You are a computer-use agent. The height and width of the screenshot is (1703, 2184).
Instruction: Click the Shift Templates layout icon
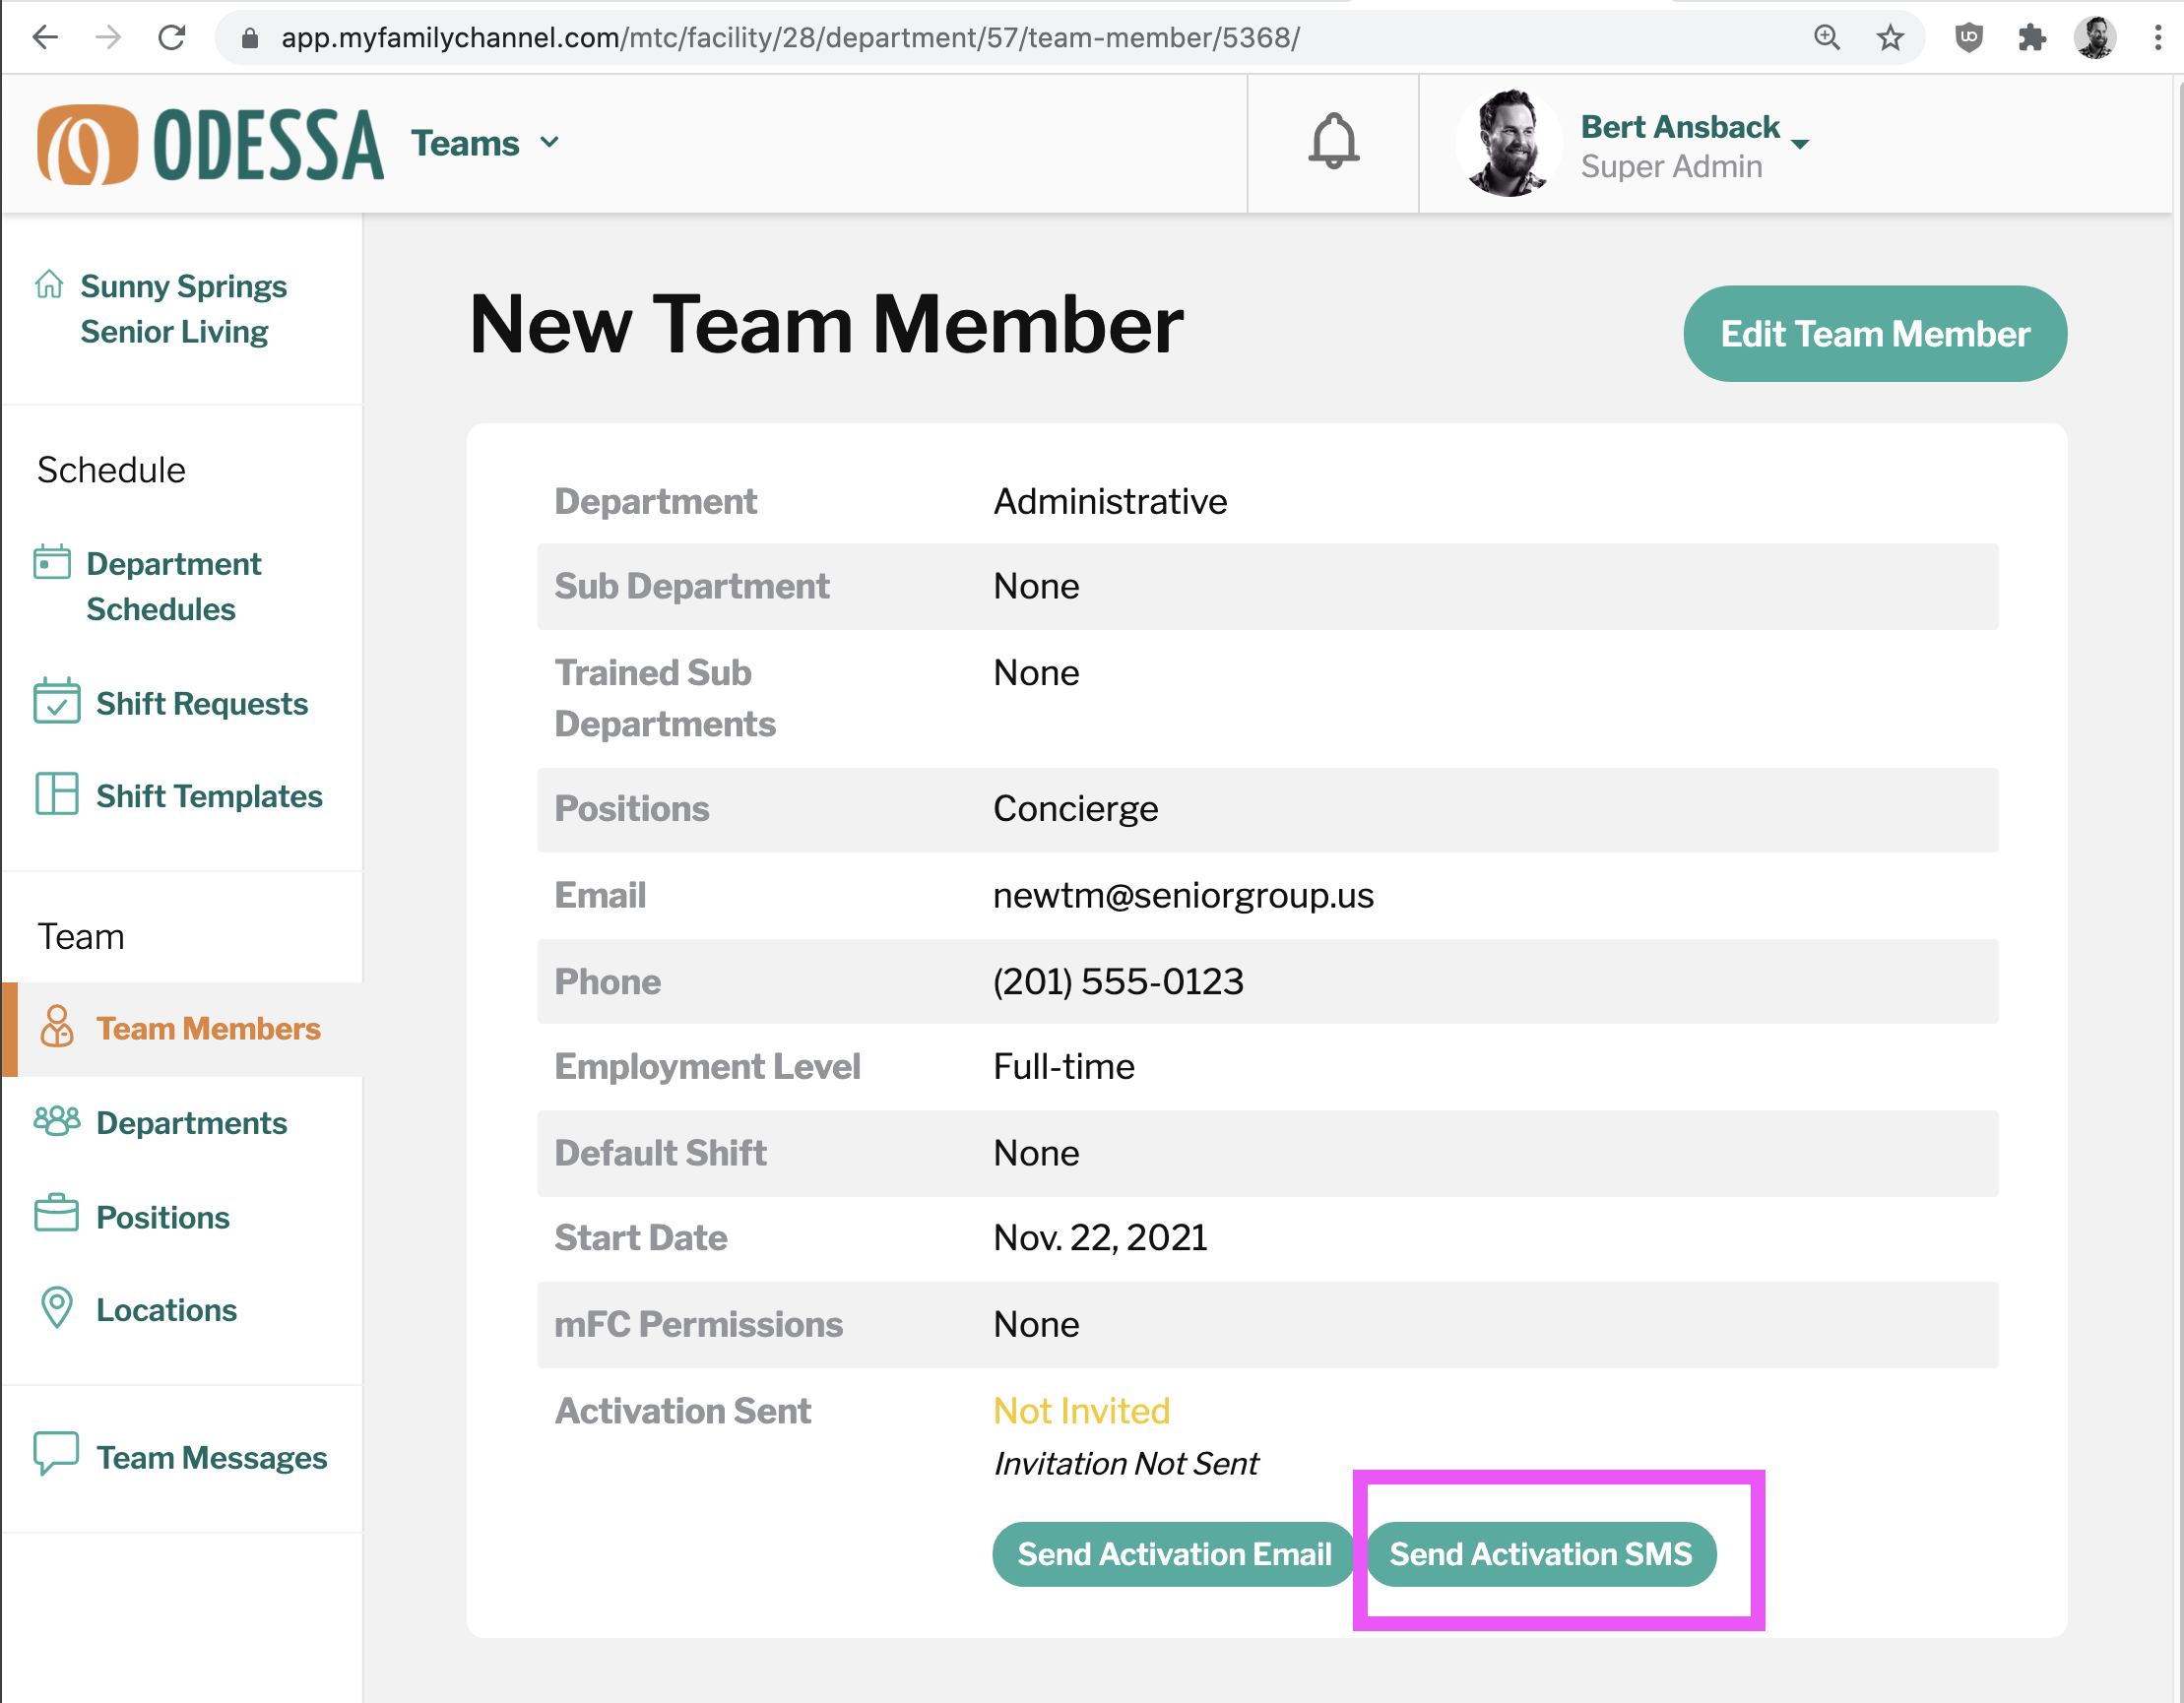click(56, 794)
